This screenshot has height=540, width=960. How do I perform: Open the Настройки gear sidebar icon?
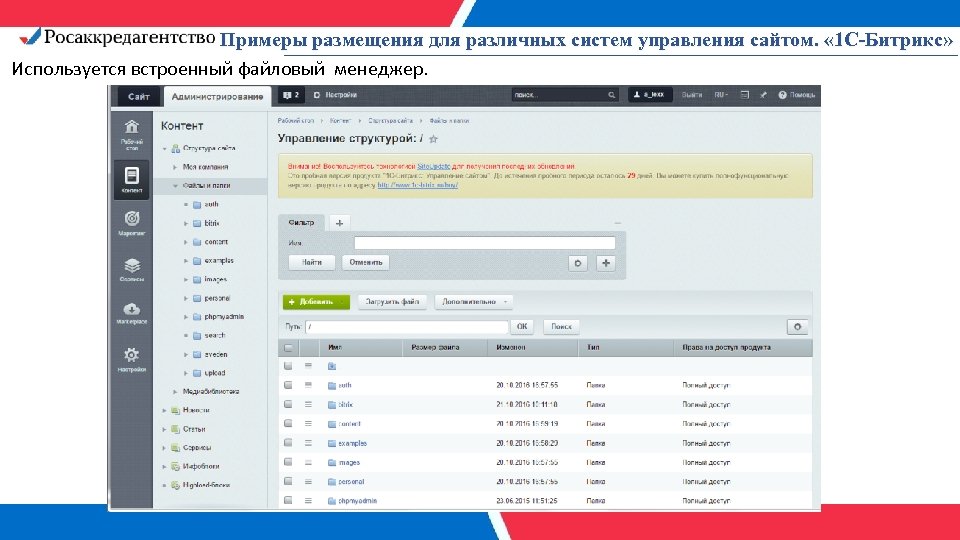(132, 359)
